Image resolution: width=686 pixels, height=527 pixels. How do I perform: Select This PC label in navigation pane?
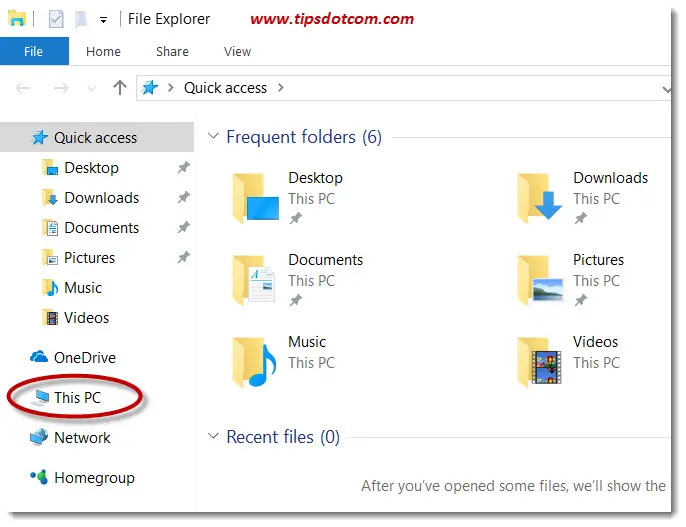point(77,398)
